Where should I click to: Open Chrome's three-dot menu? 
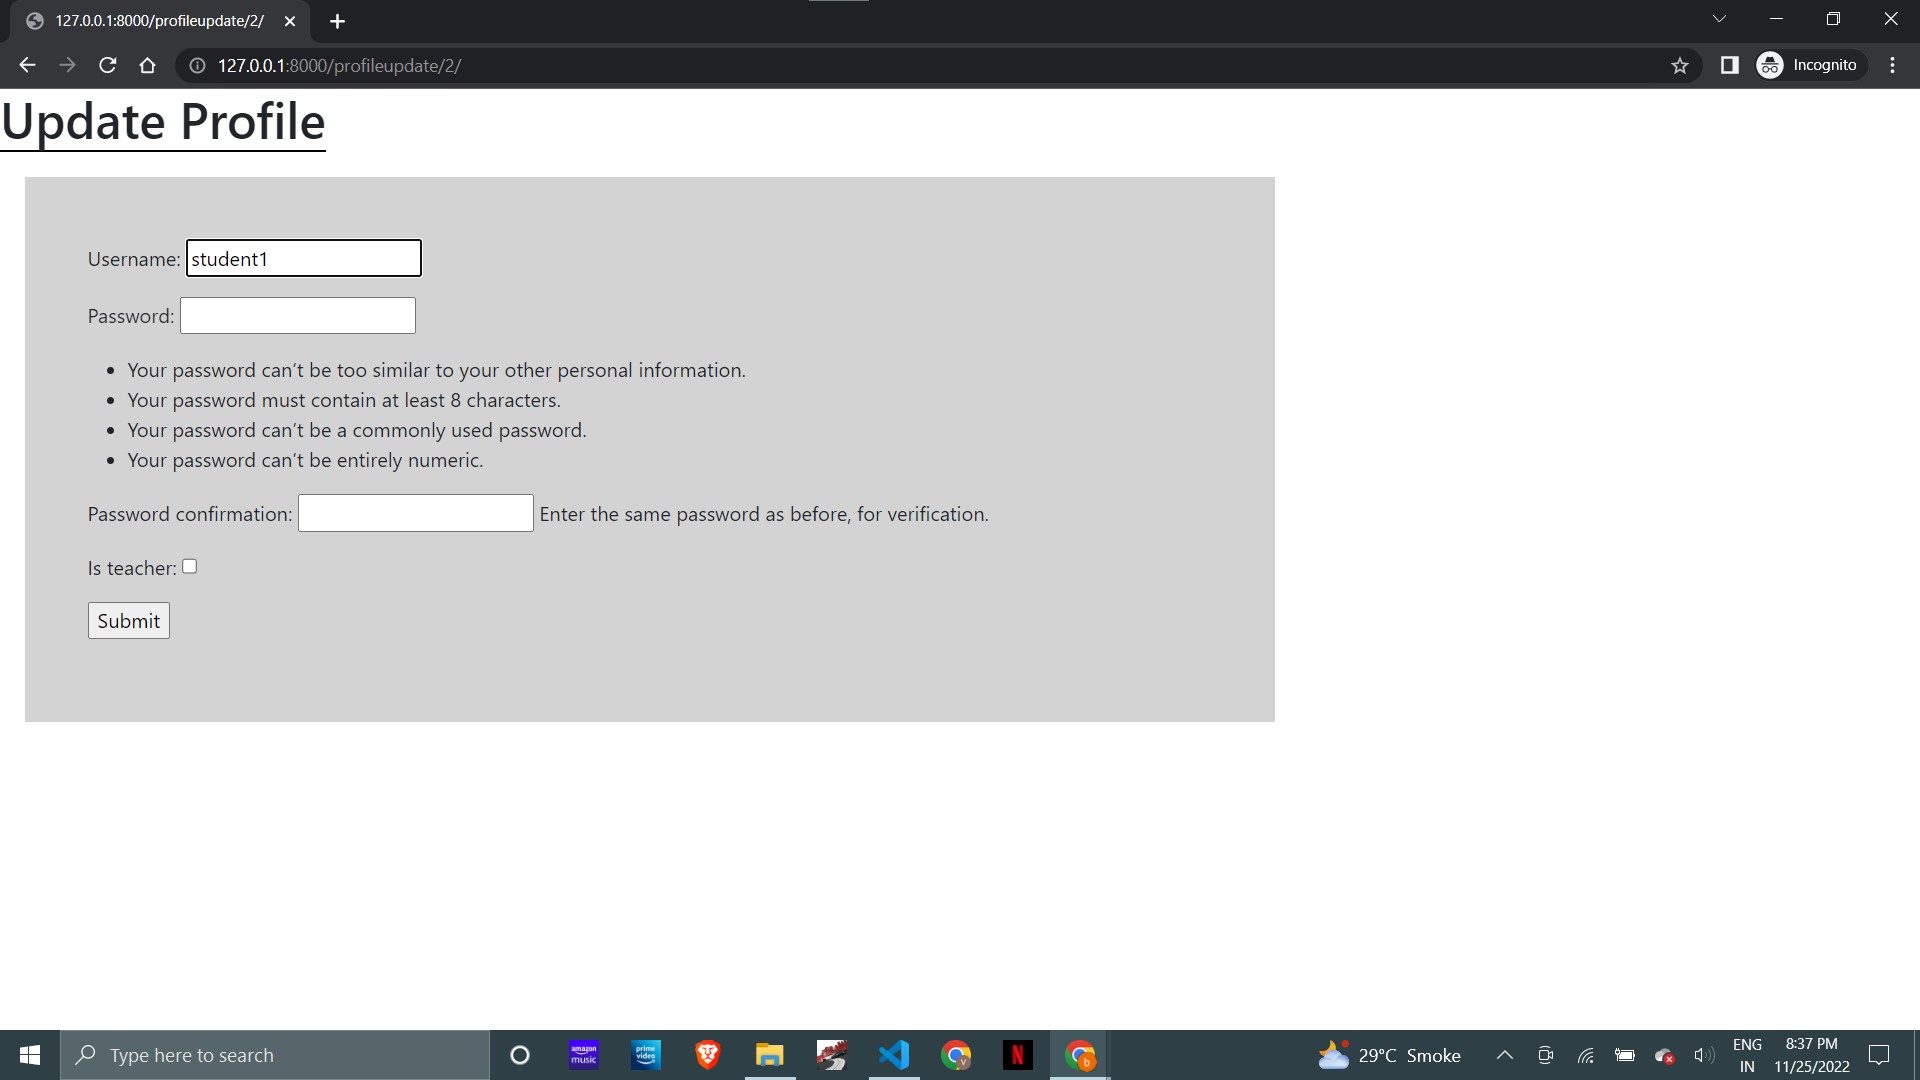[1892, 65]
